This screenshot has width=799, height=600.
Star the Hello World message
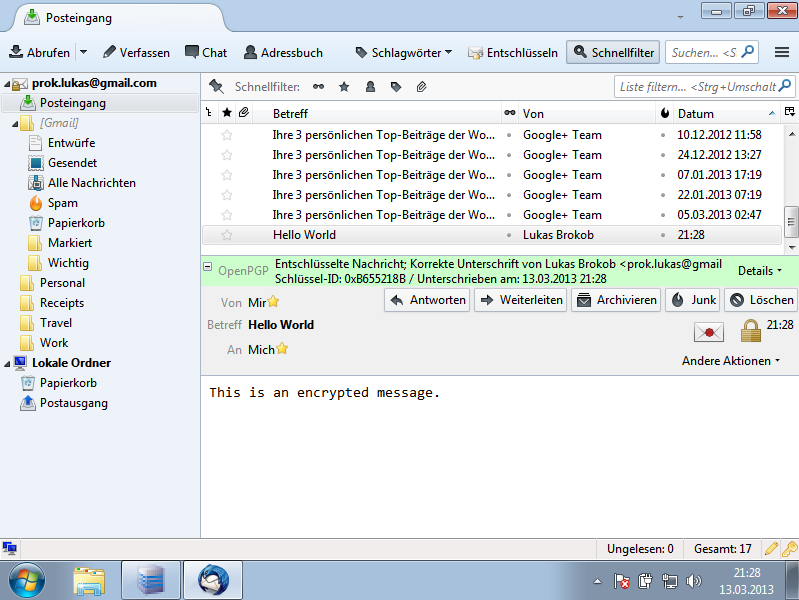point(227,235)
